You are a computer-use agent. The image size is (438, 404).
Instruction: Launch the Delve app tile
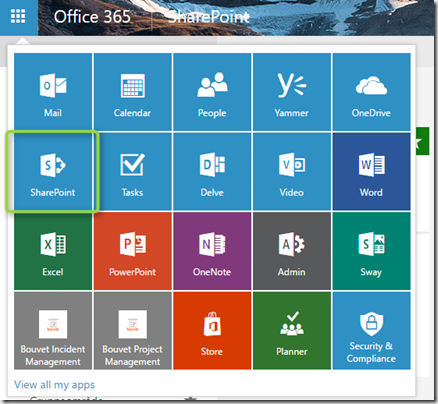point(212,172)
